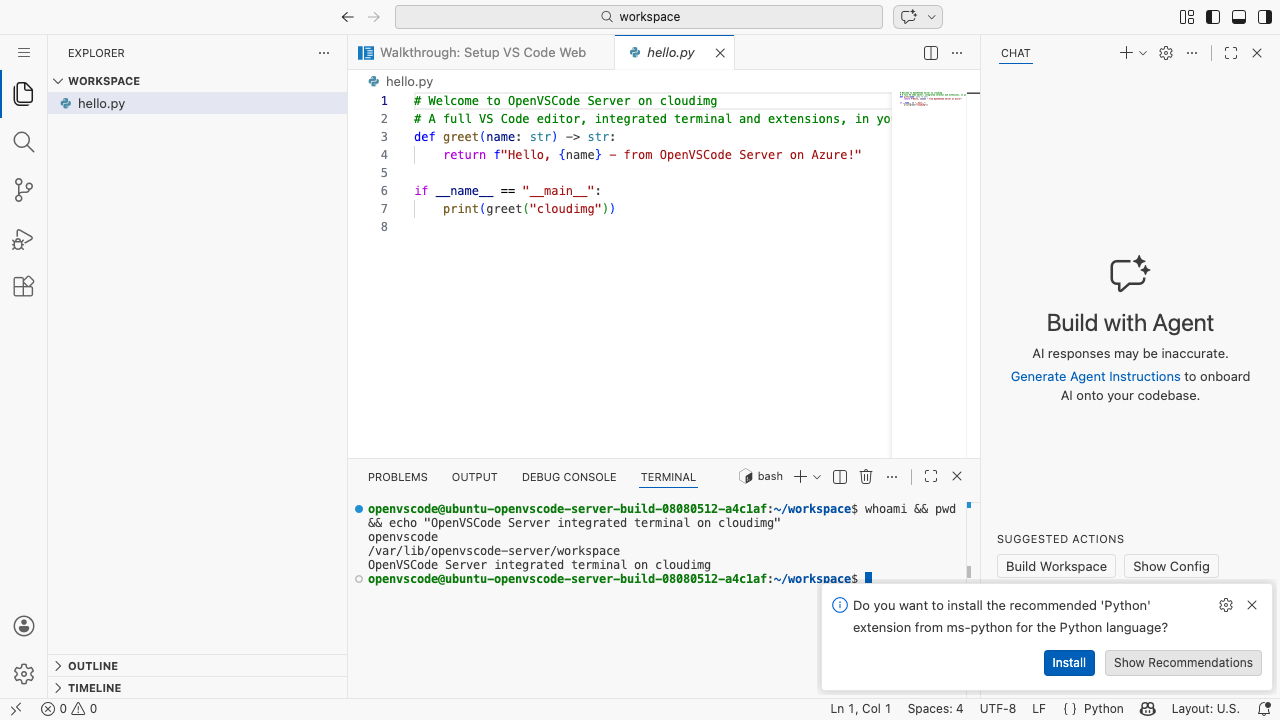1280x720 pixels.
Task: Click the terminal scrollbar
Action: click(968, 572)
